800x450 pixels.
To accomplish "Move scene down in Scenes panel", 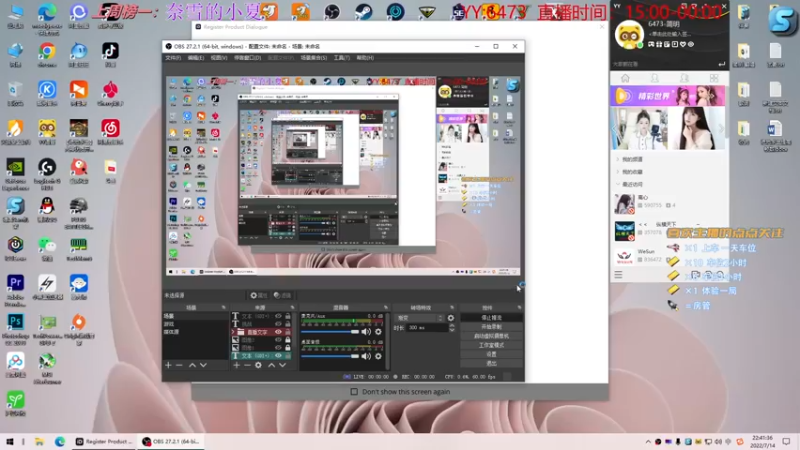I will [203, 365].
